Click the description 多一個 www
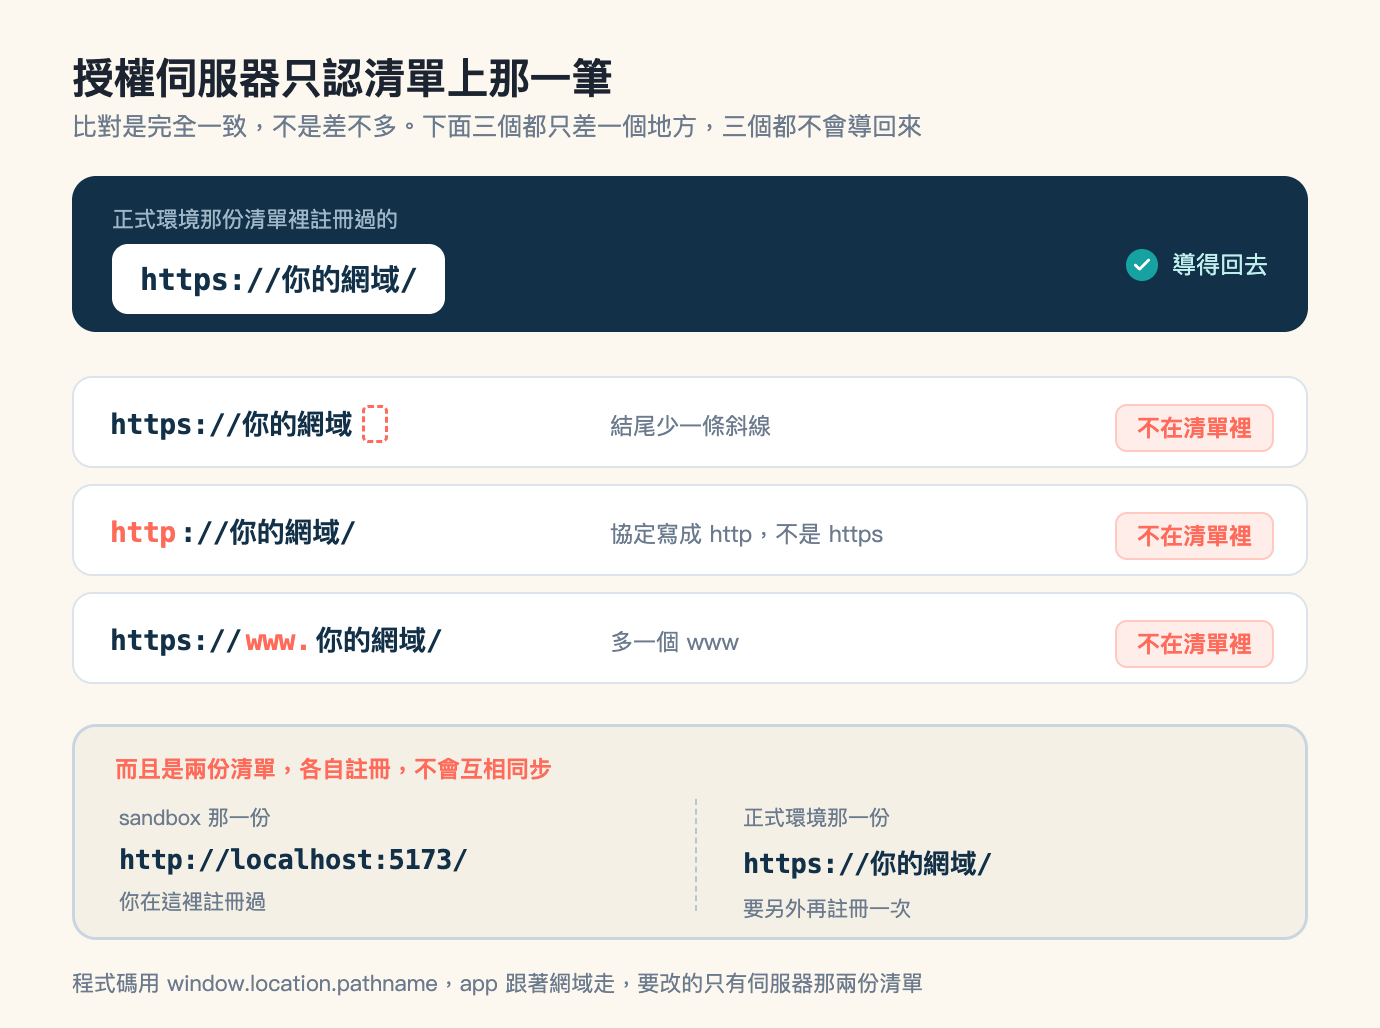The image size is (1380, 1028). pyautogui.click(x=675, y=642)
